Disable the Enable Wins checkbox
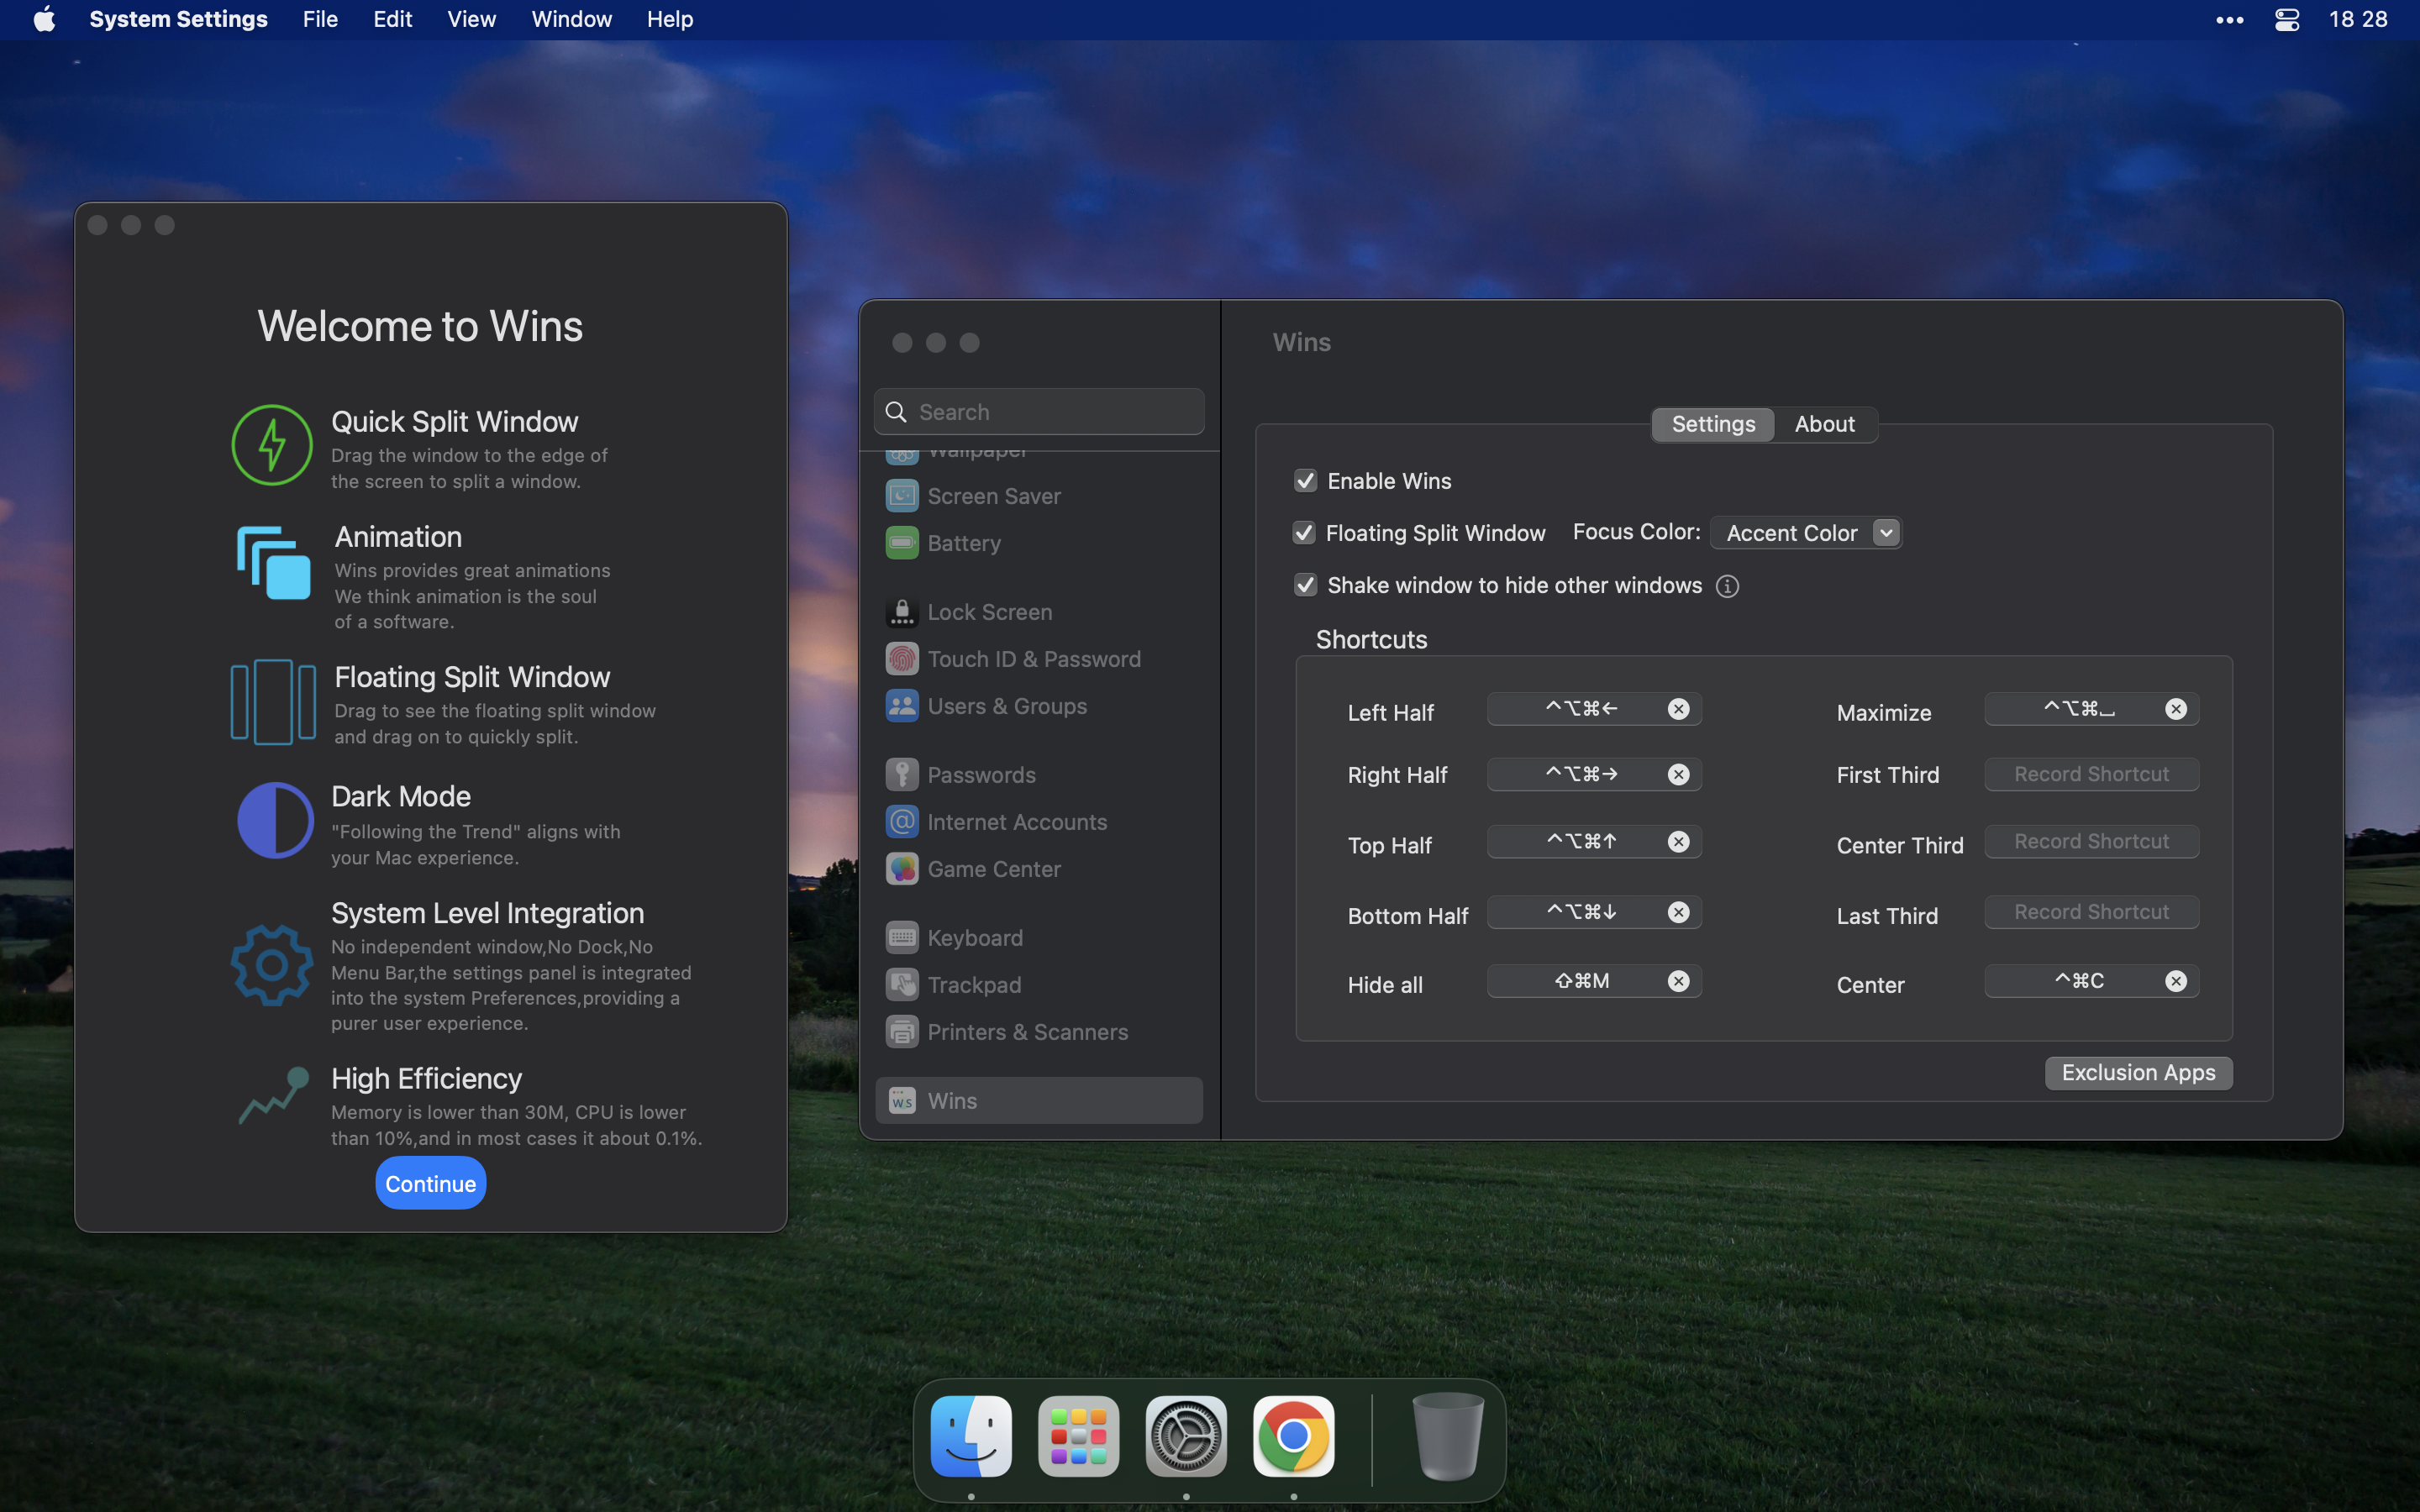This screenshot has width=2420, height=1512. (x=1305, y=481)
